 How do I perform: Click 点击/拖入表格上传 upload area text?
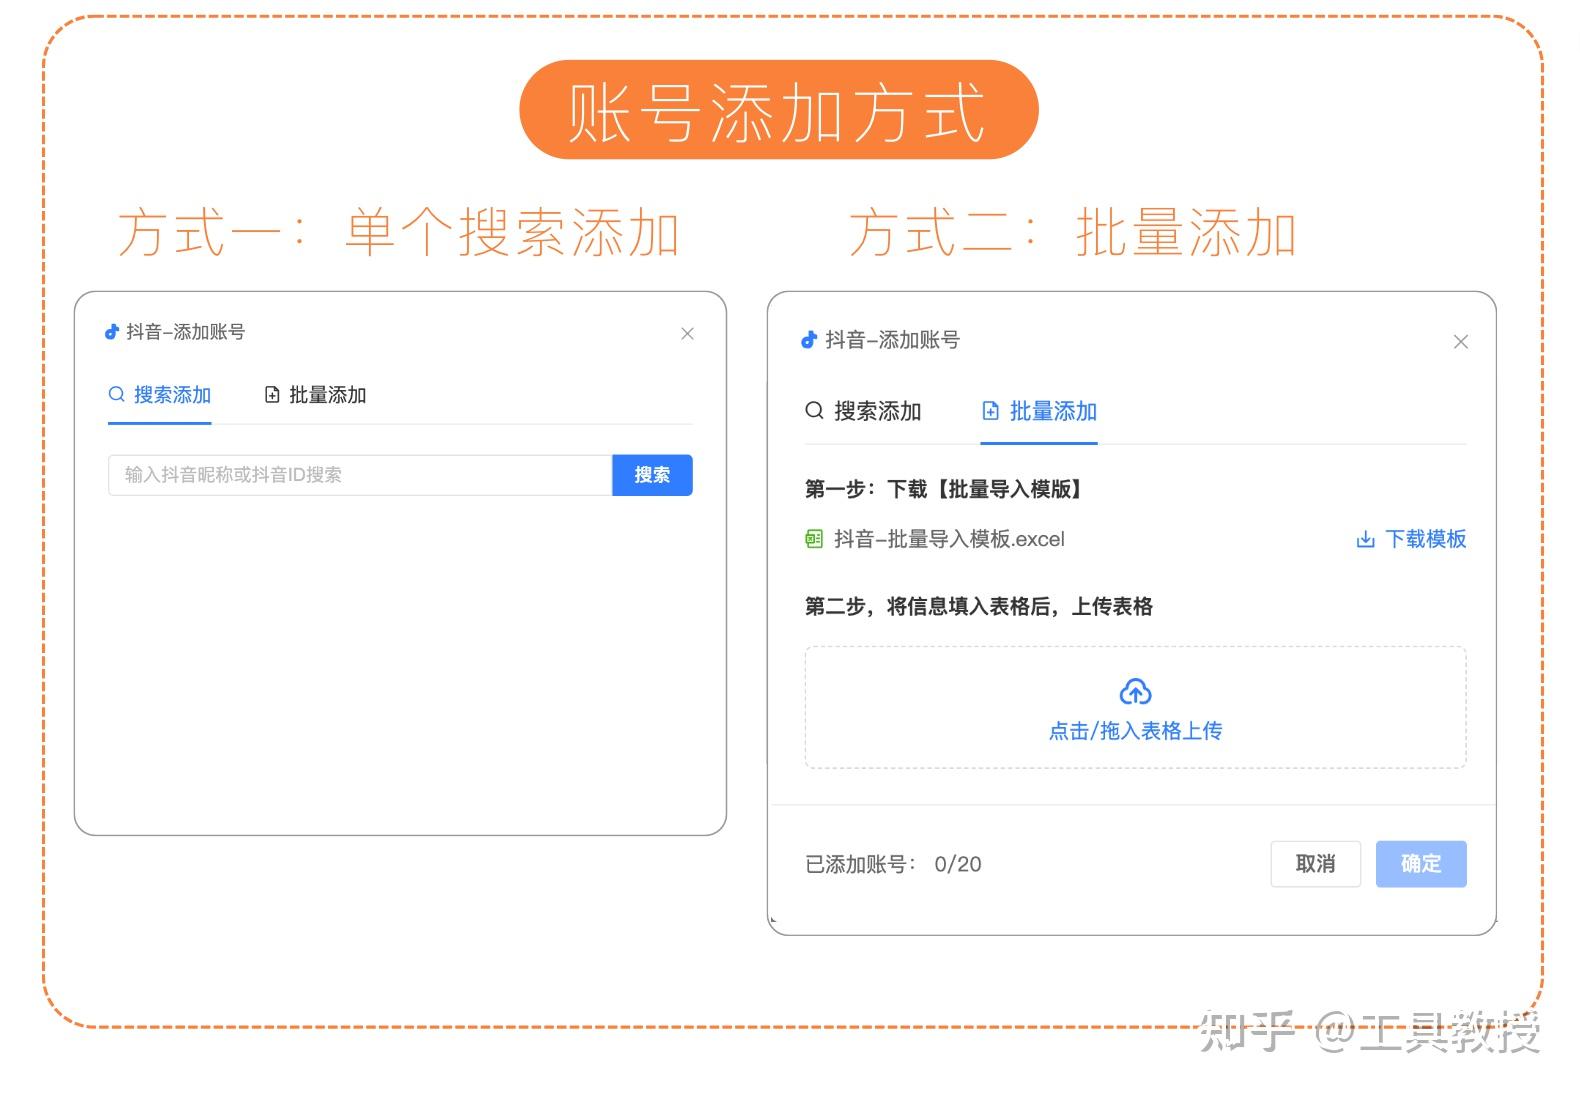coord(1135,731)
